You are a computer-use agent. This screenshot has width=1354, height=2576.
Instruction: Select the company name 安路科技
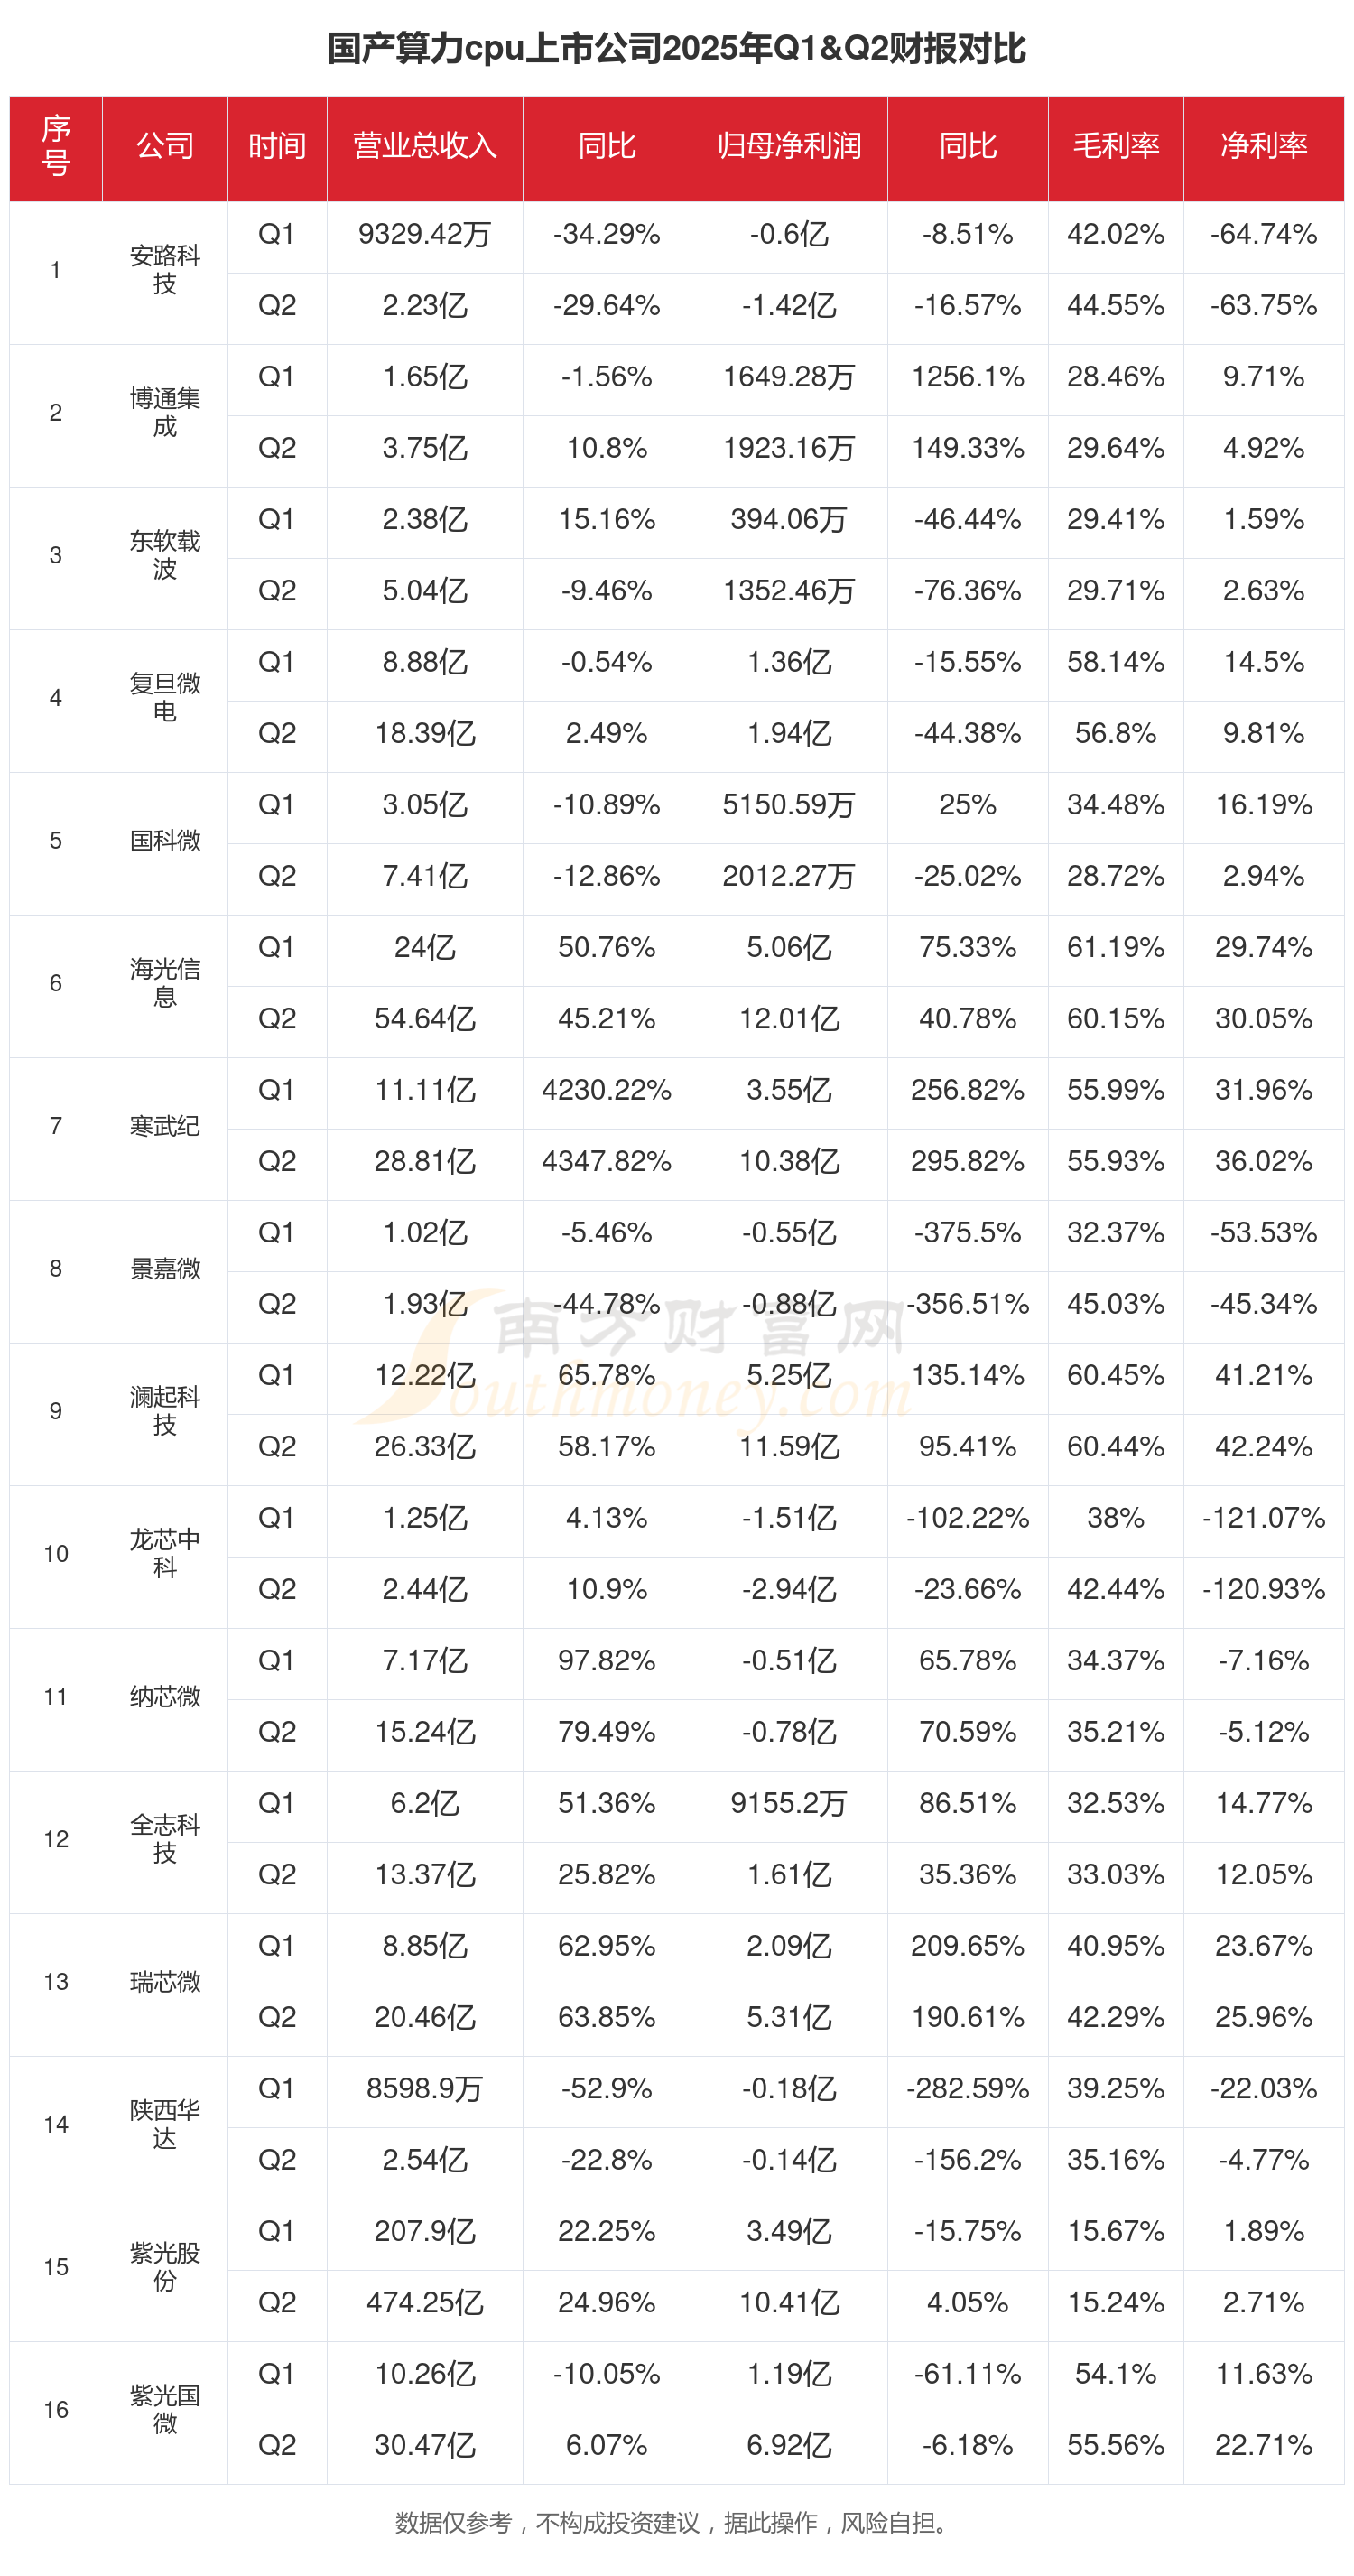pos(165,270)
